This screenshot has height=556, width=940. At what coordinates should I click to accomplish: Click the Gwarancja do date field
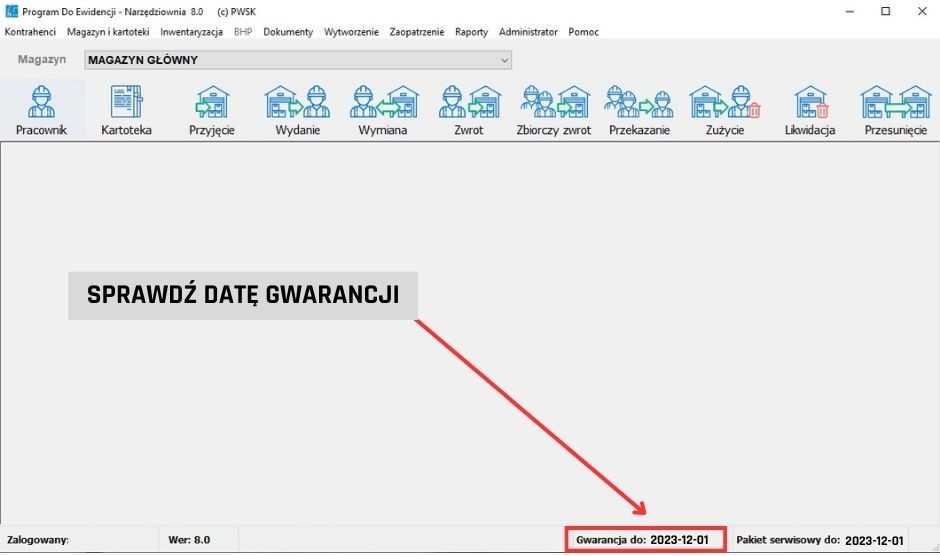point(643,540)
